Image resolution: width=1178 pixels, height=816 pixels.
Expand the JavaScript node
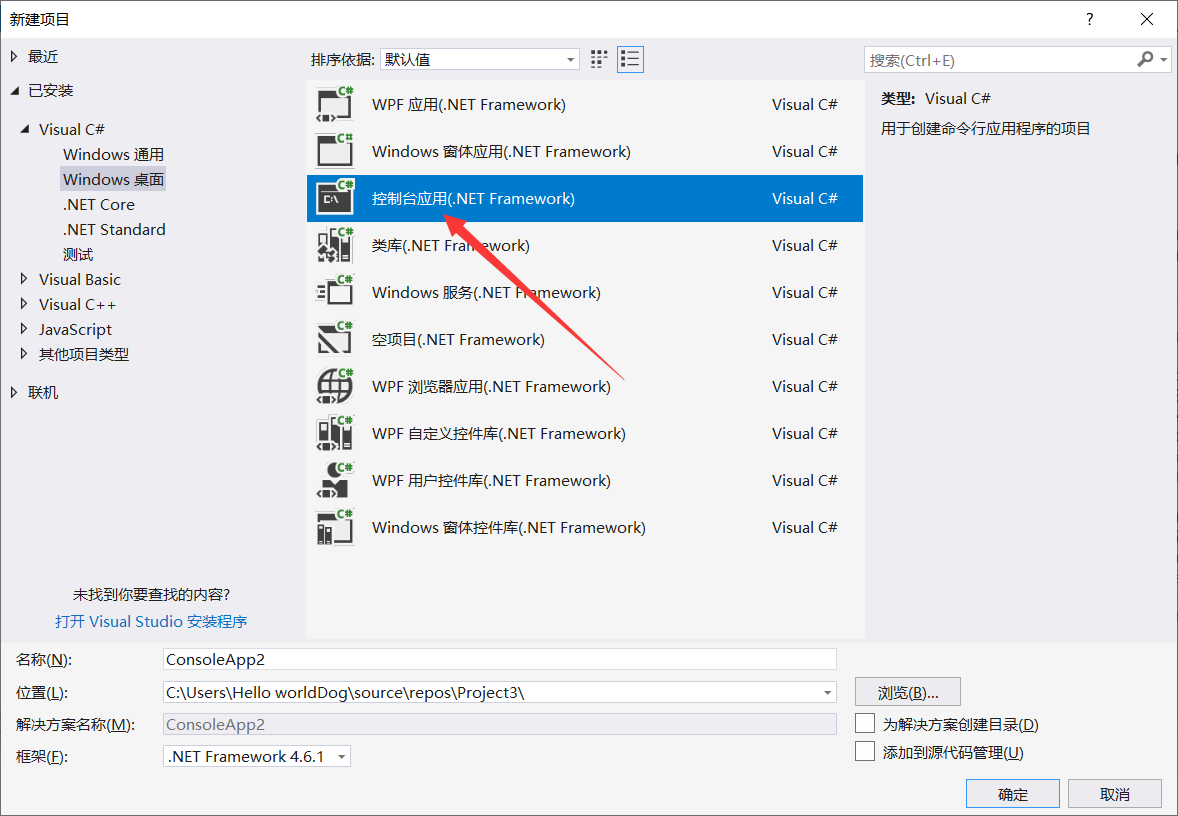24,329
